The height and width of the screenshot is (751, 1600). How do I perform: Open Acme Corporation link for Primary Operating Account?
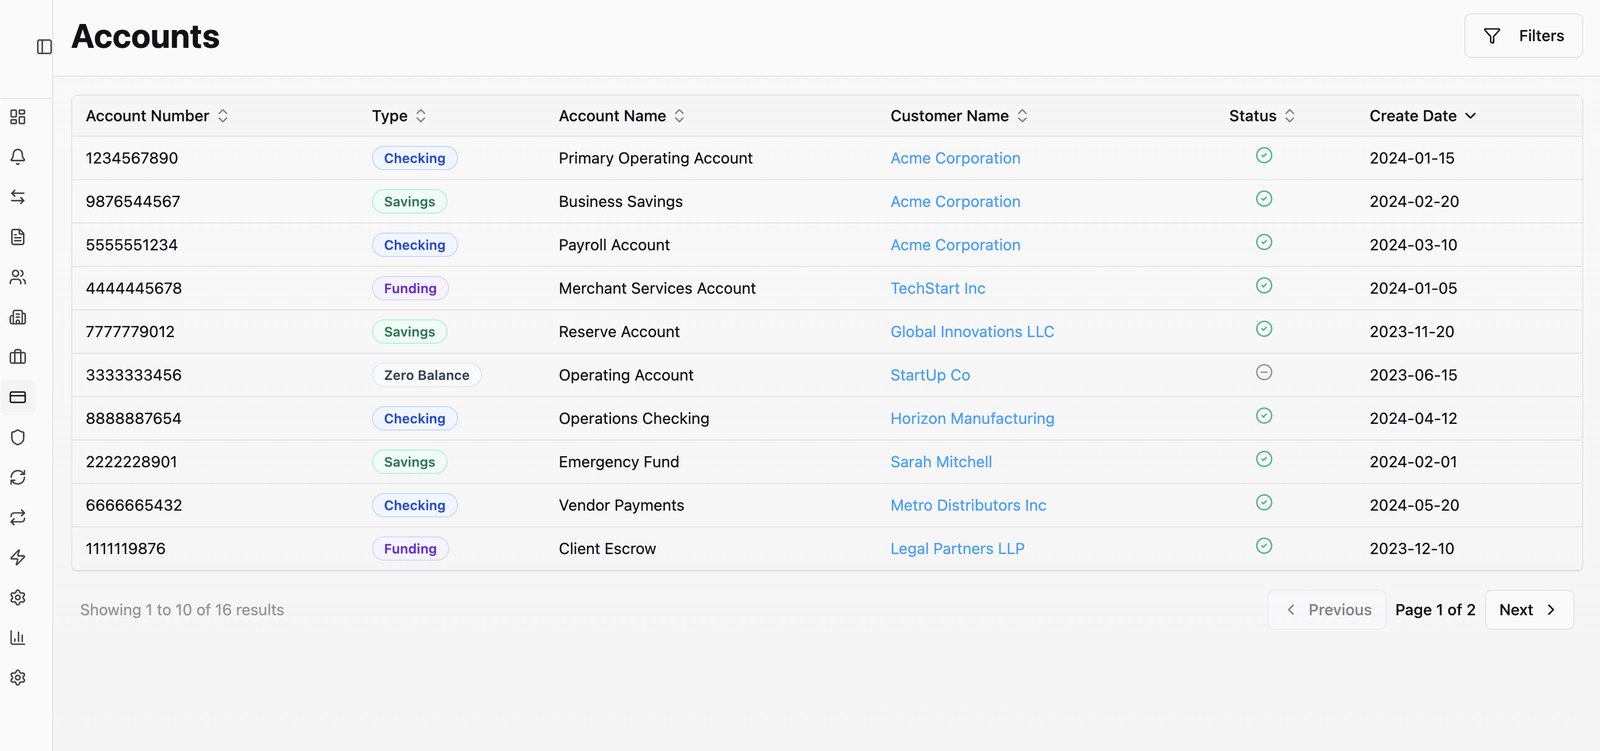955,158
